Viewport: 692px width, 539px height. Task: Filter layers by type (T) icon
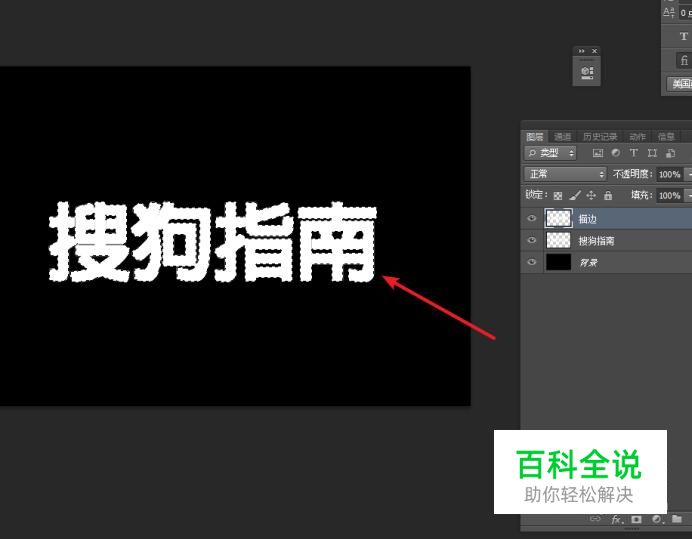634,153
